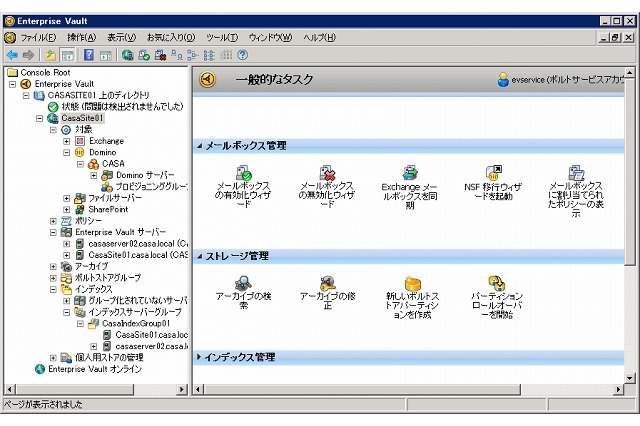Select the SharePoint tree node

pyautogui.click(x=108, y=209)
